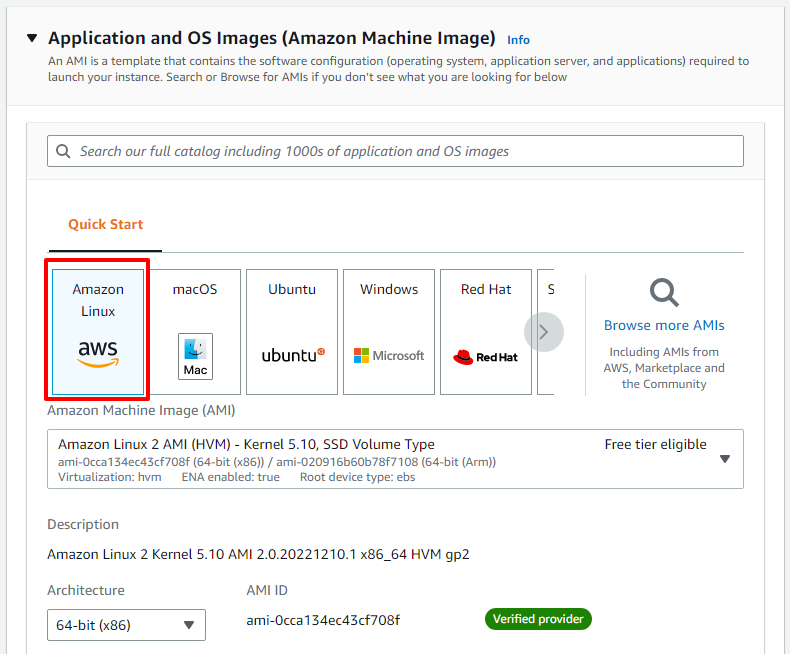
Task: Click the search magnifier icon in catalog field
Action: point(63,151)
